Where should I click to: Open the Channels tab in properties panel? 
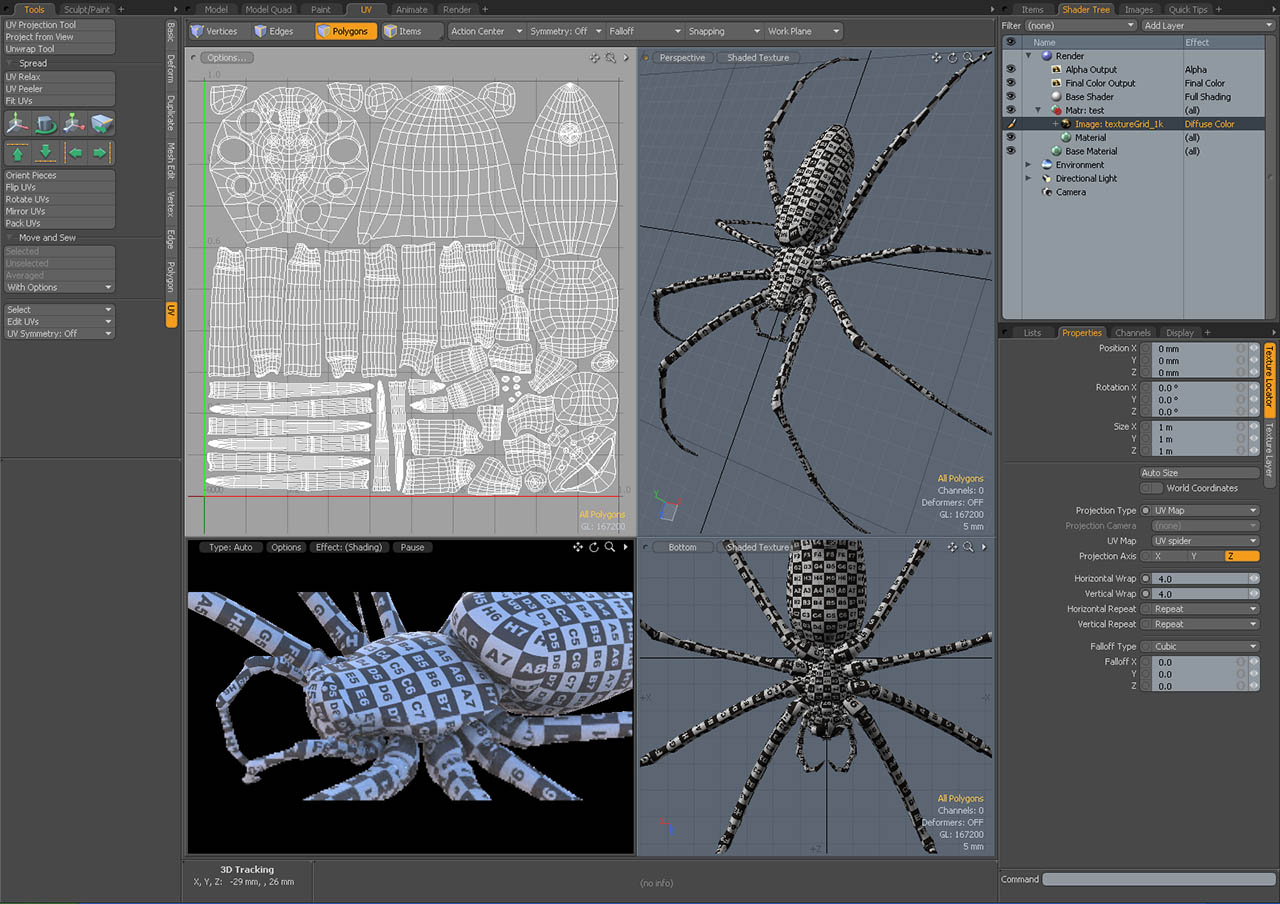(1132, 332)
